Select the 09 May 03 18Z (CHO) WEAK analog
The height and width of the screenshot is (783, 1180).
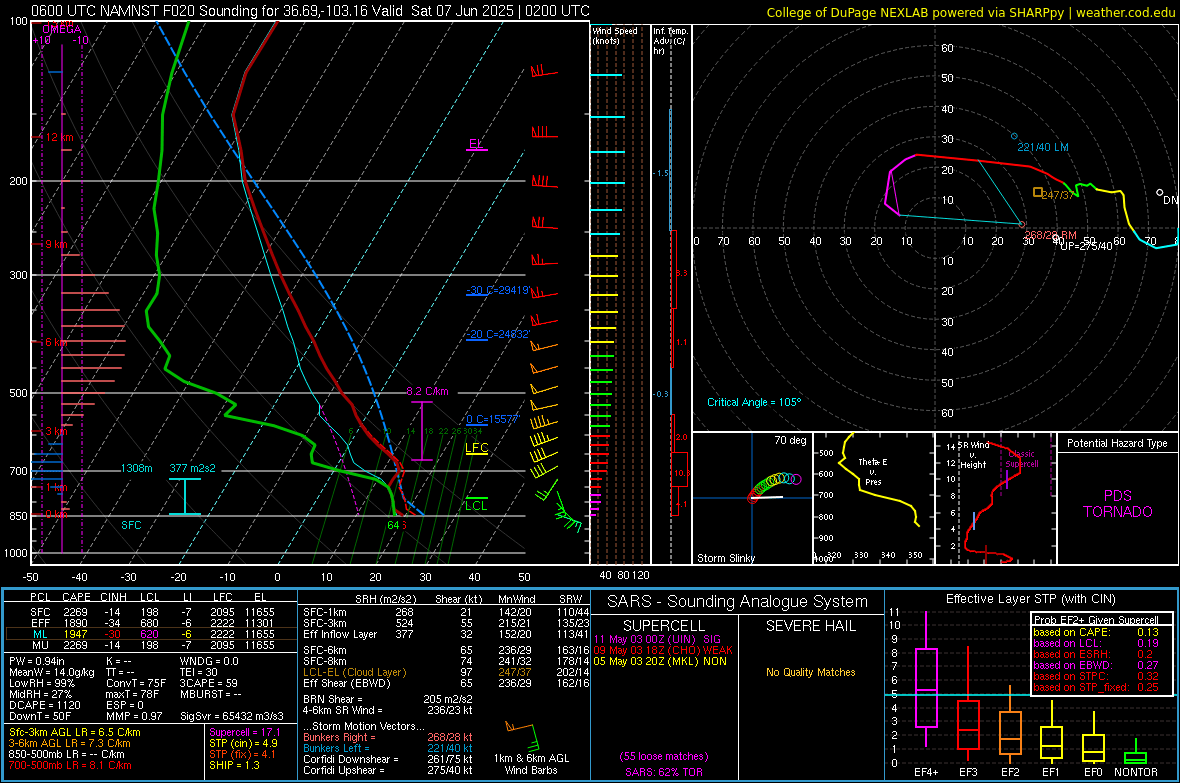(x=663, y=650)
